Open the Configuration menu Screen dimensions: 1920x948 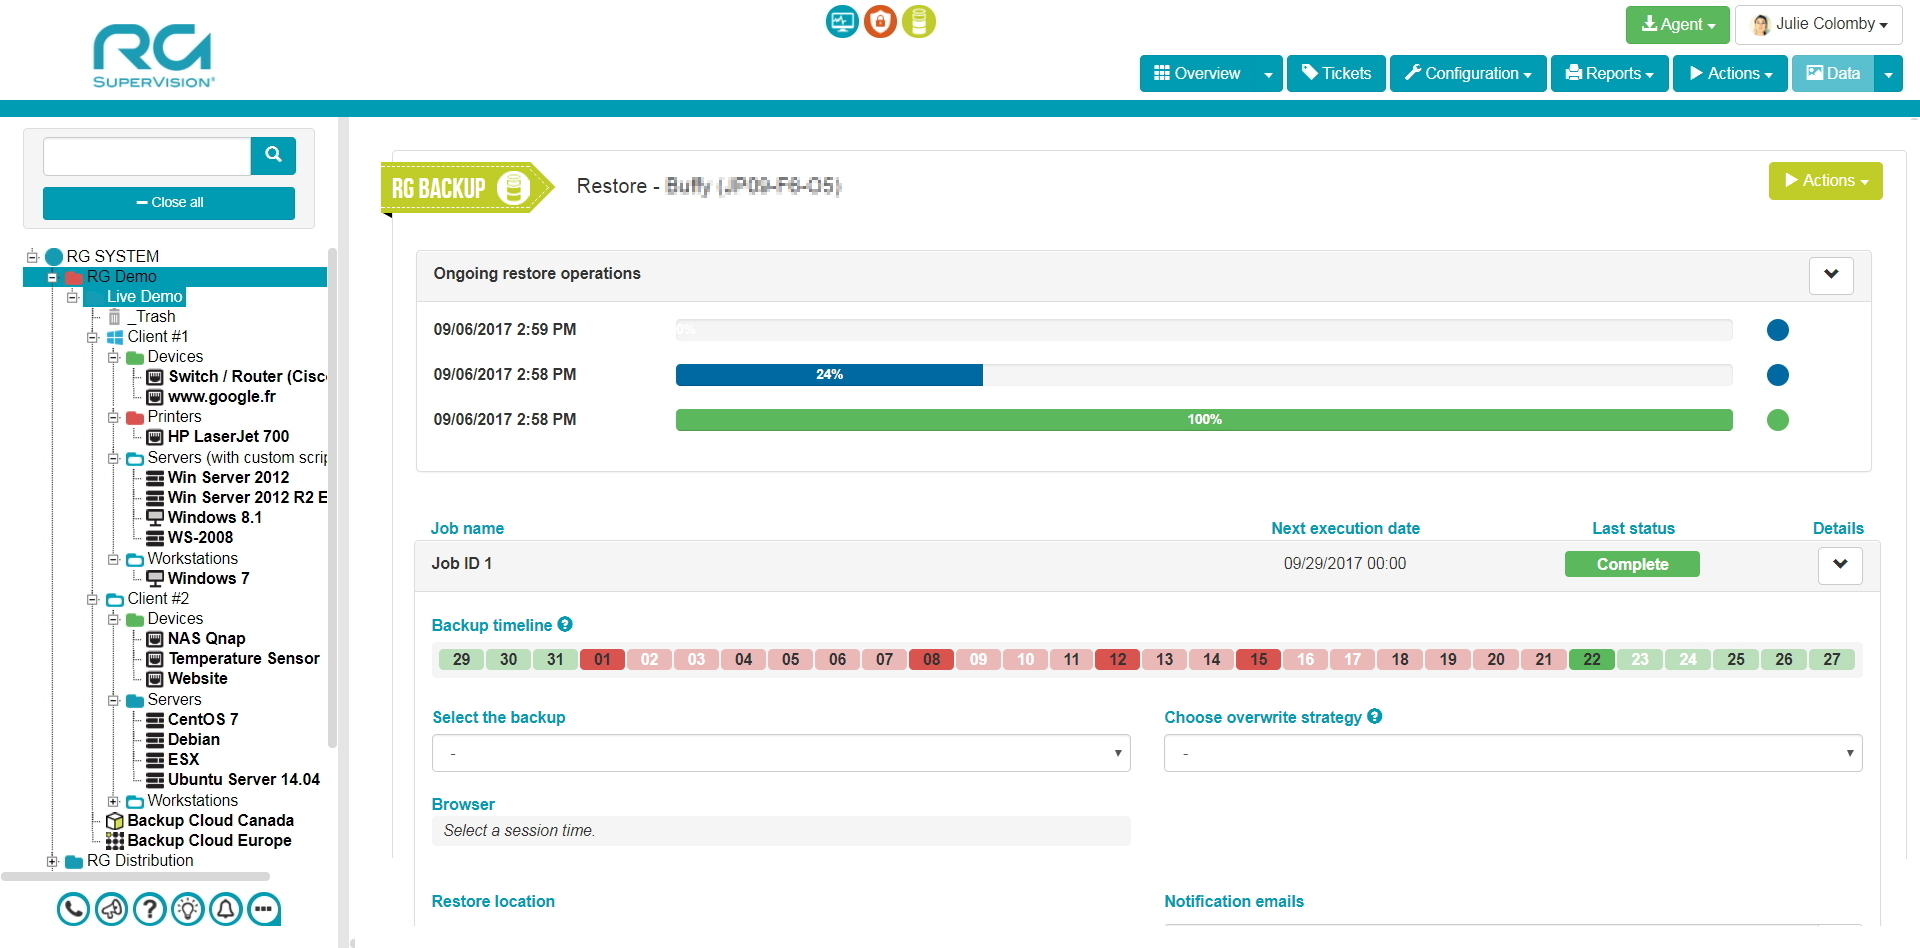(1466, 73)
